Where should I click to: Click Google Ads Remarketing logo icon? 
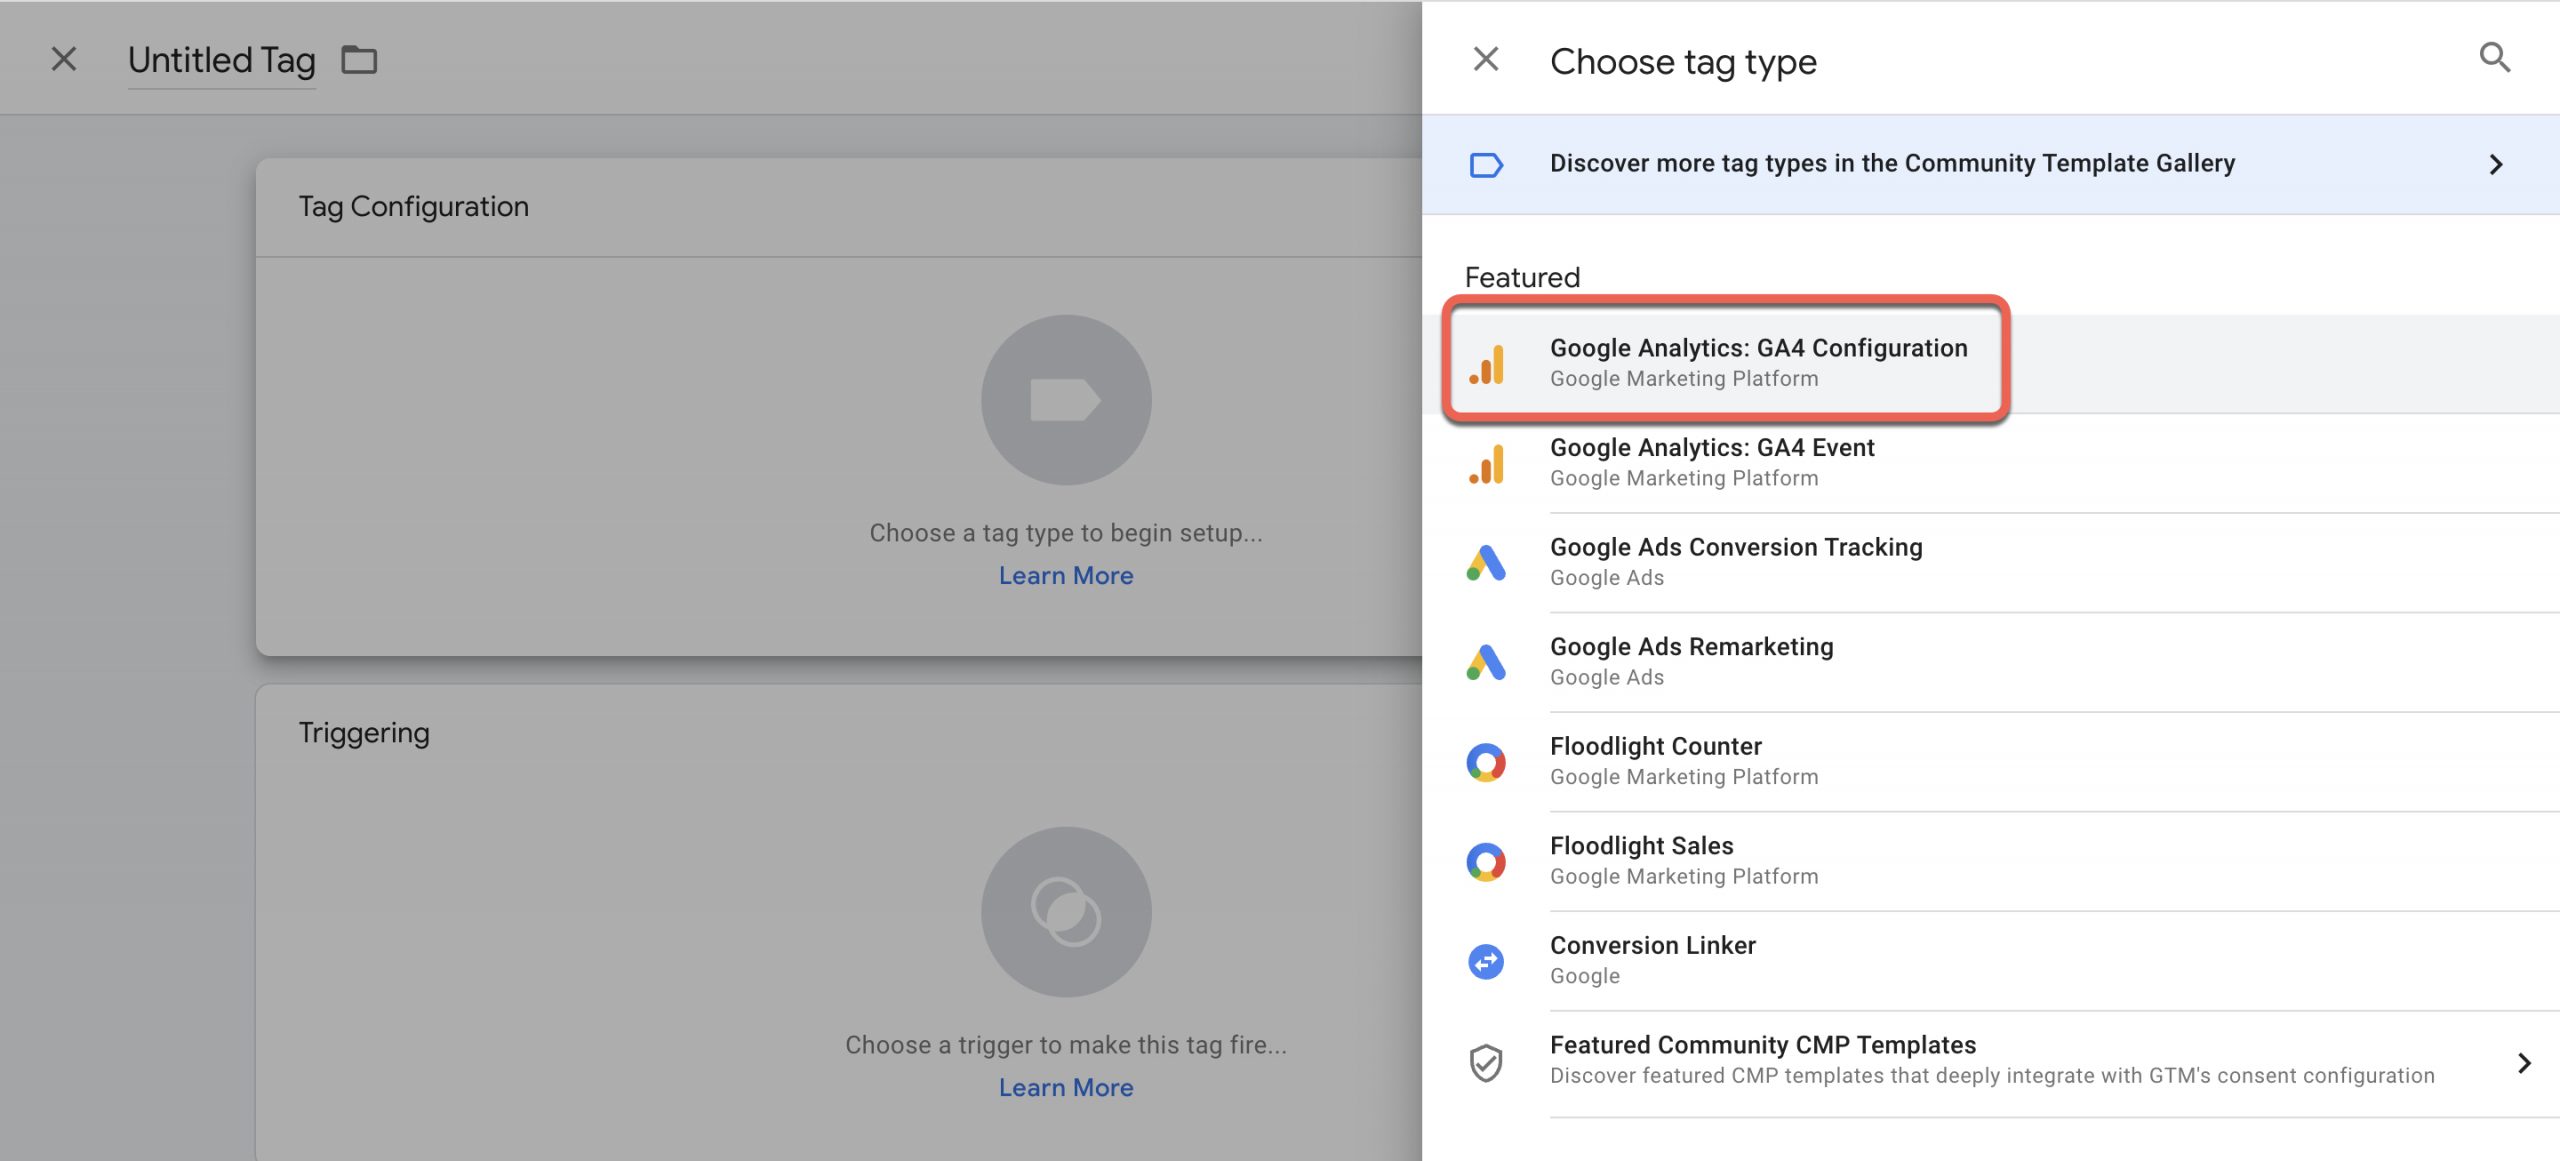[1486, 662]
